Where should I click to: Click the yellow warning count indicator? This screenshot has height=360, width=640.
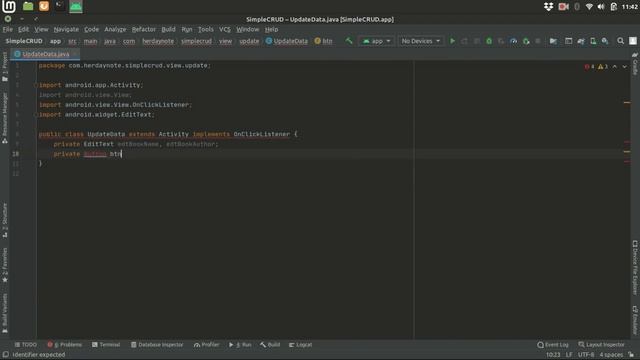[x=603, y=67]
